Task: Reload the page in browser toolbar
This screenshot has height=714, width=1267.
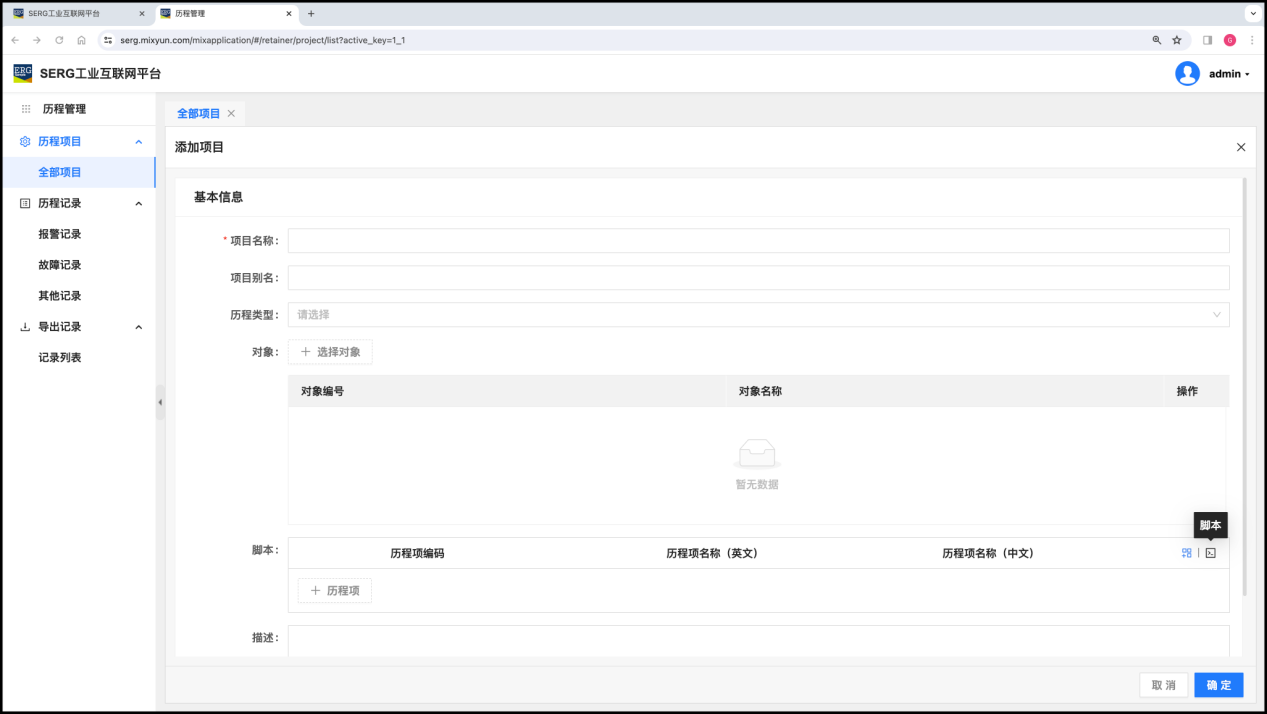Action: pyautogui.click(x=59, y=40)
